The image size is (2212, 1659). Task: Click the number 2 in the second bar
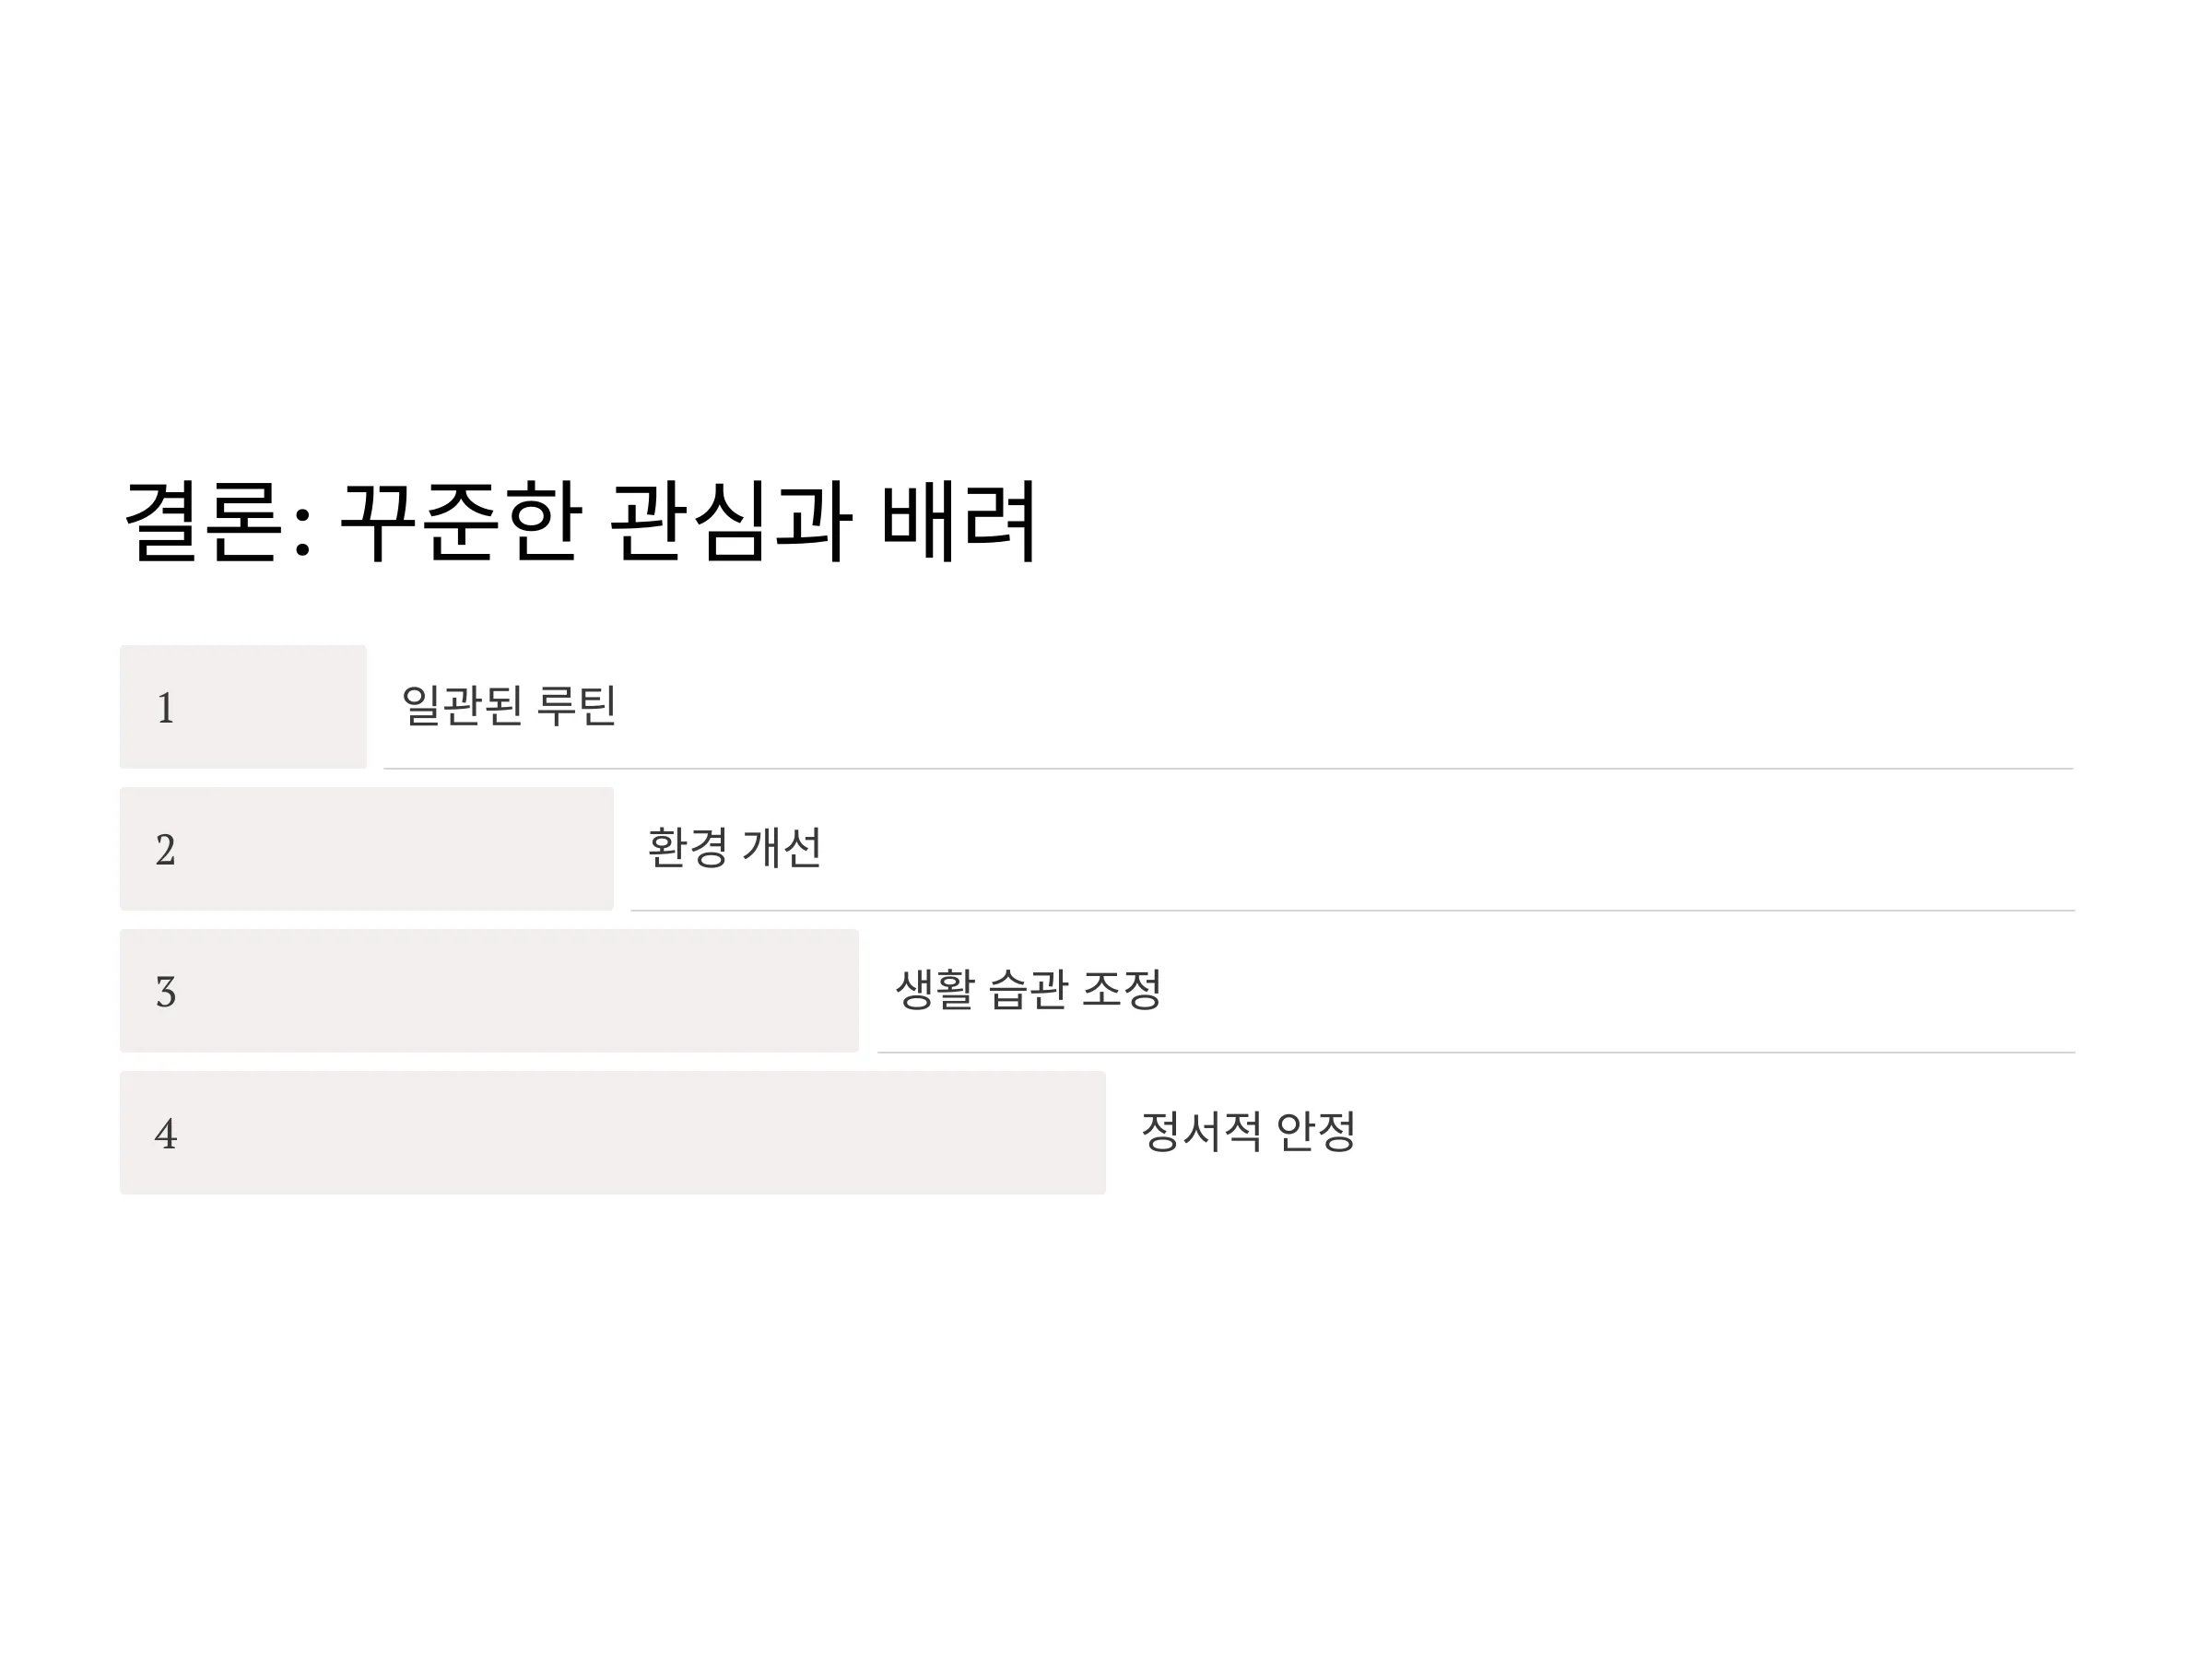coord(166,850)
